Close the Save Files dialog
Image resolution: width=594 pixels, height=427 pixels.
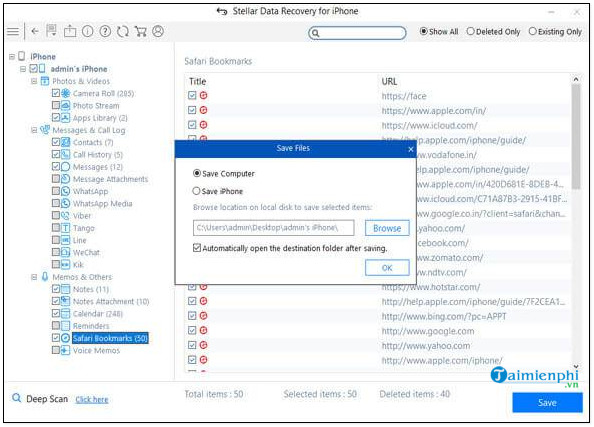click(x=411, y=149)
